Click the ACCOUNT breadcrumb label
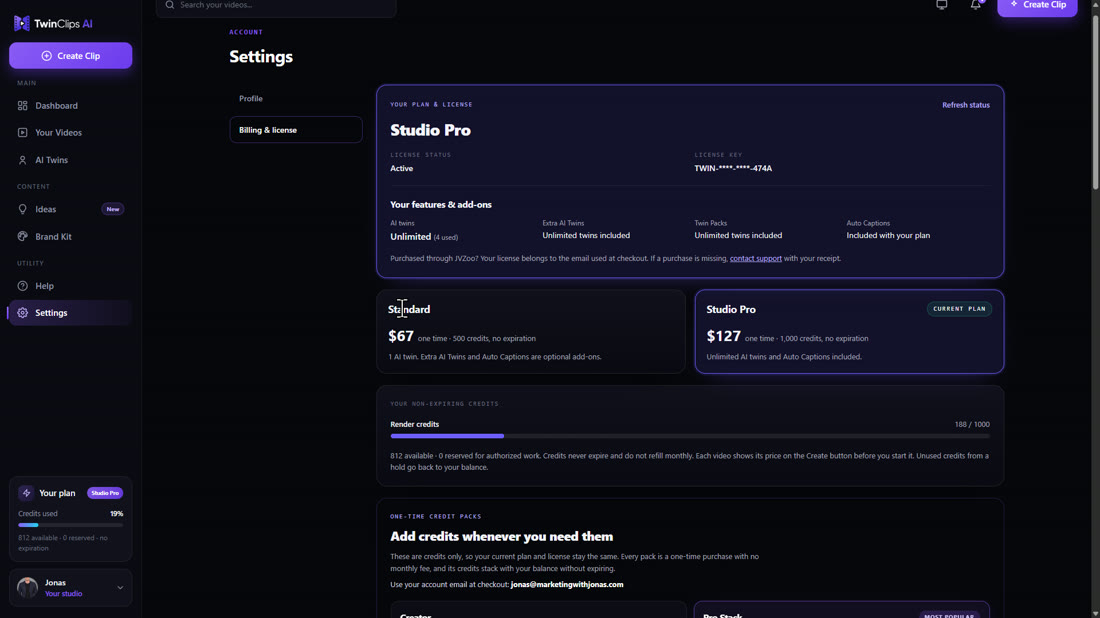 click(246, 32)
